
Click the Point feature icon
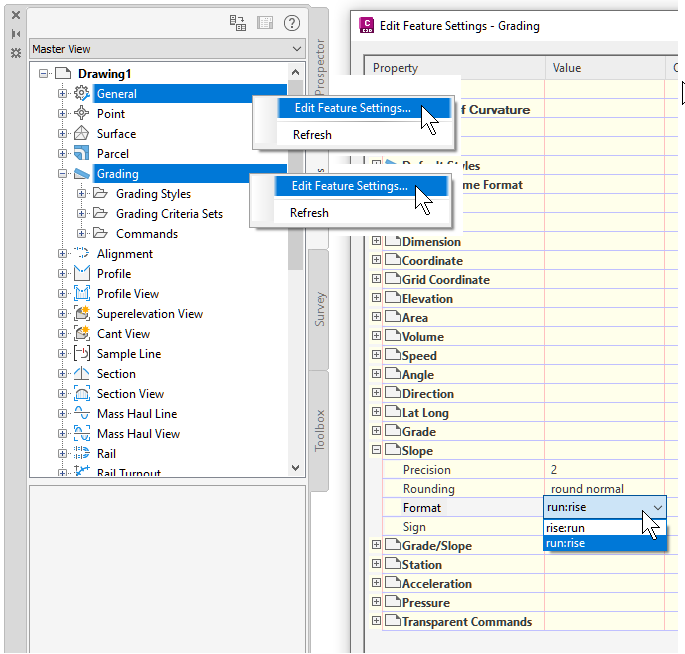pyautogui.click(x=82, y=113)
